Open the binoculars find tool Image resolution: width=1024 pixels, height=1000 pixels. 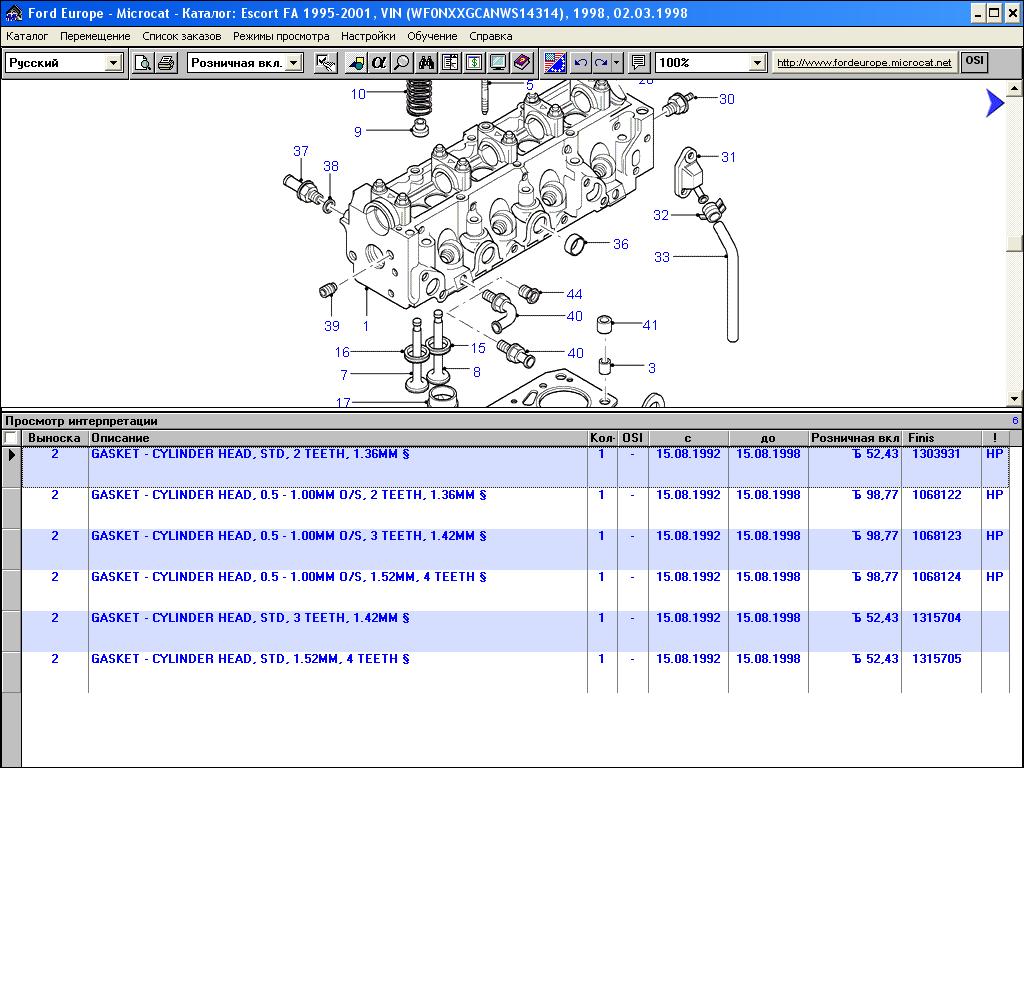pyautogui.click(x=426, y=63)
